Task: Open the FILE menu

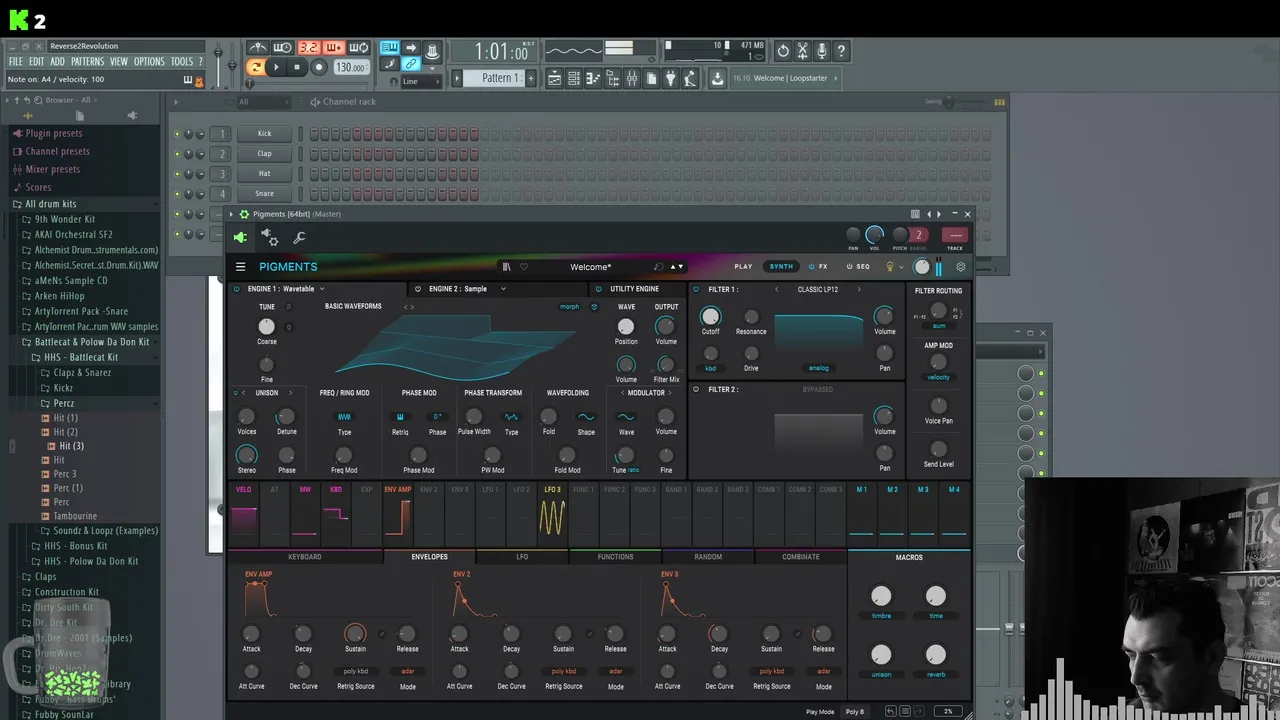Action: click(16, 62)
